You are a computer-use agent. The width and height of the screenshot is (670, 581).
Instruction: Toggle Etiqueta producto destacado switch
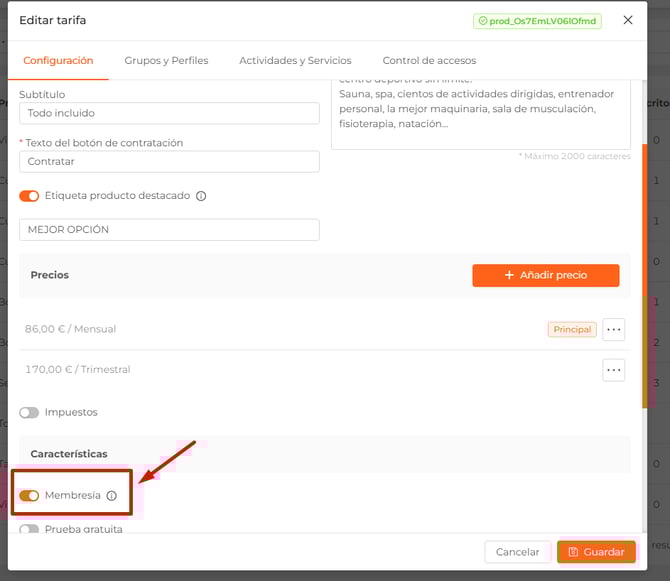(29, 196)
